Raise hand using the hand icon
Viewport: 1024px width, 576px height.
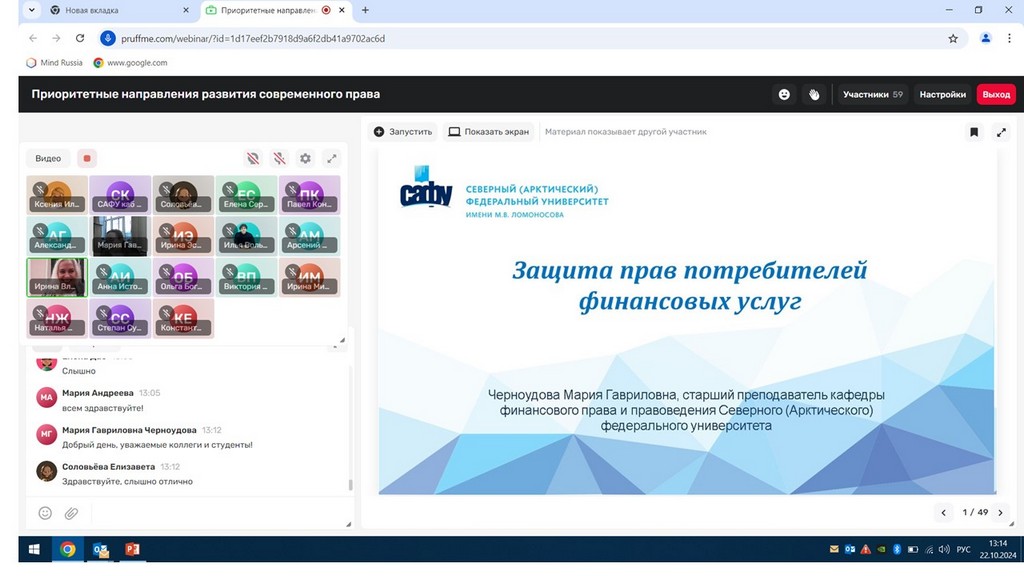pyautogui.click(x=814, y=94)
